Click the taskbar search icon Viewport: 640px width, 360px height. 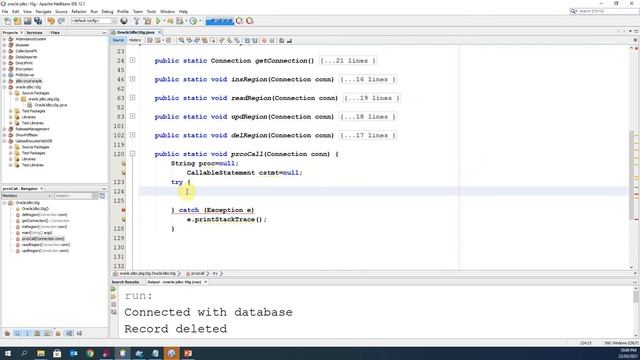[x=24, y=353]
